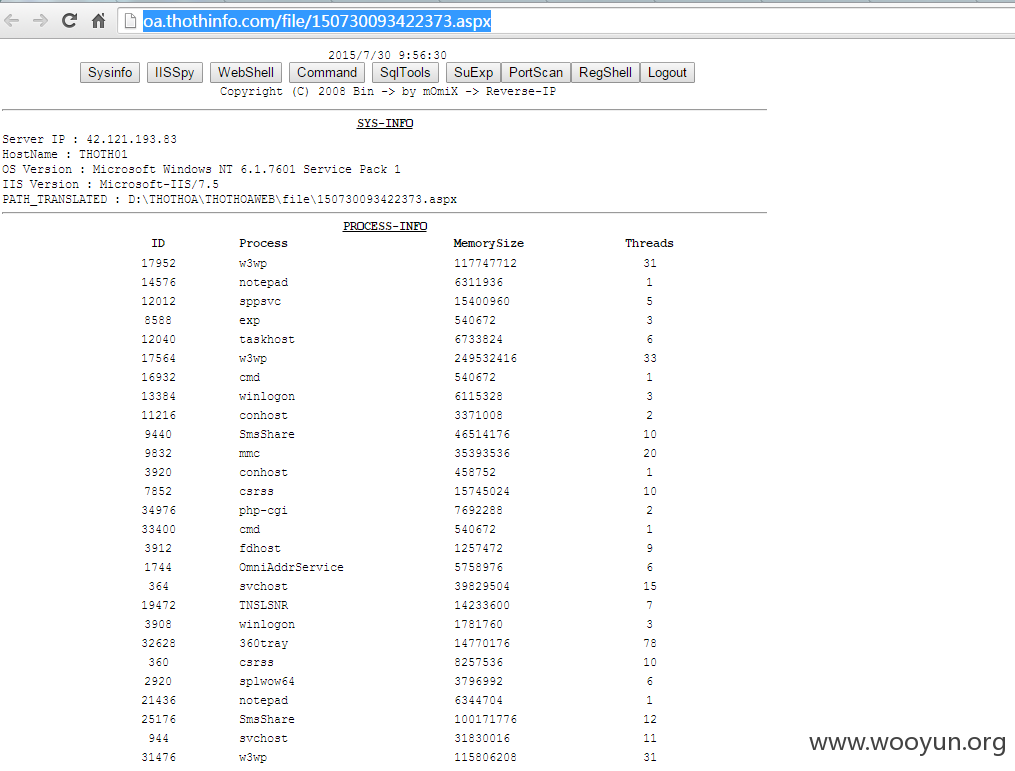Screen dimensions: 1015x771
Task: Open the IISSpy button
Action: coord(175,73)
